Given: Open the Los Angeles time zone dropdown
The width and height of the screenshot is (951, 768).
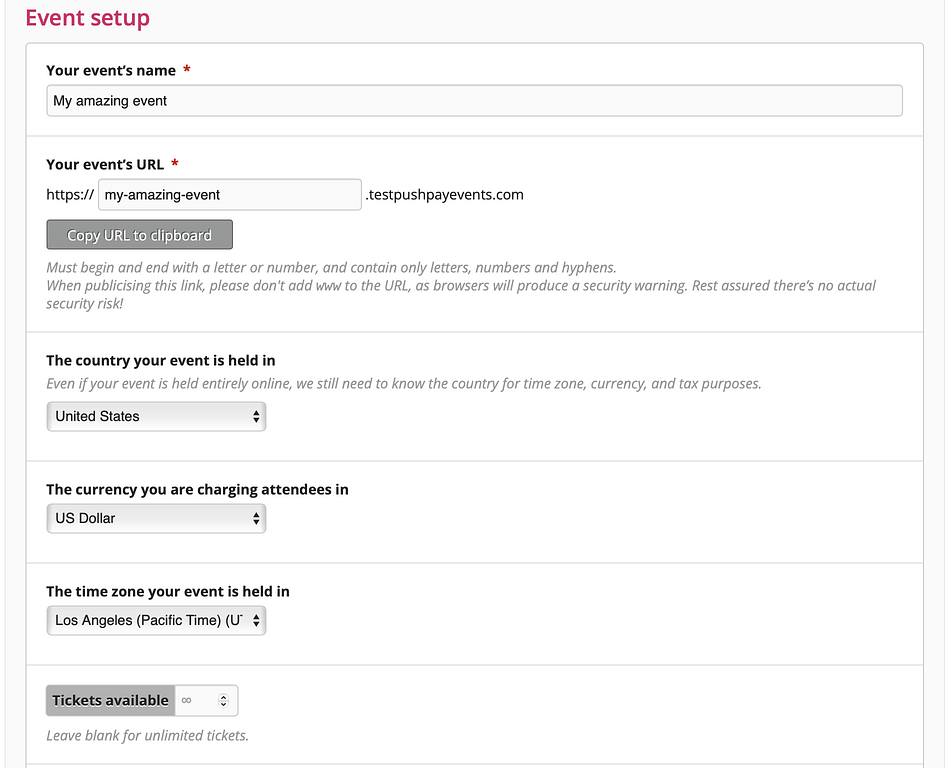Looking at the screenshot, I should (x=156, y=620).
